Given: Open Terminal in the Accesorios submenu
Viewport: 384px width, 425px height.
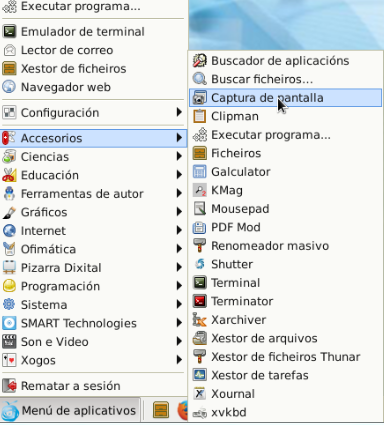Looking at the screenshot, I should coord(285,283).
